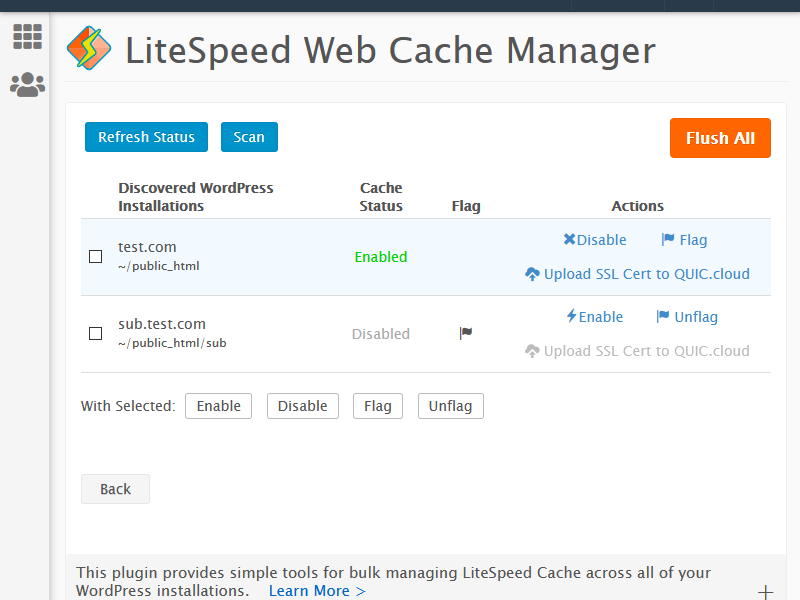Tick the sub.test.com checkbox
Screen dimensions: 800x600
95,333
